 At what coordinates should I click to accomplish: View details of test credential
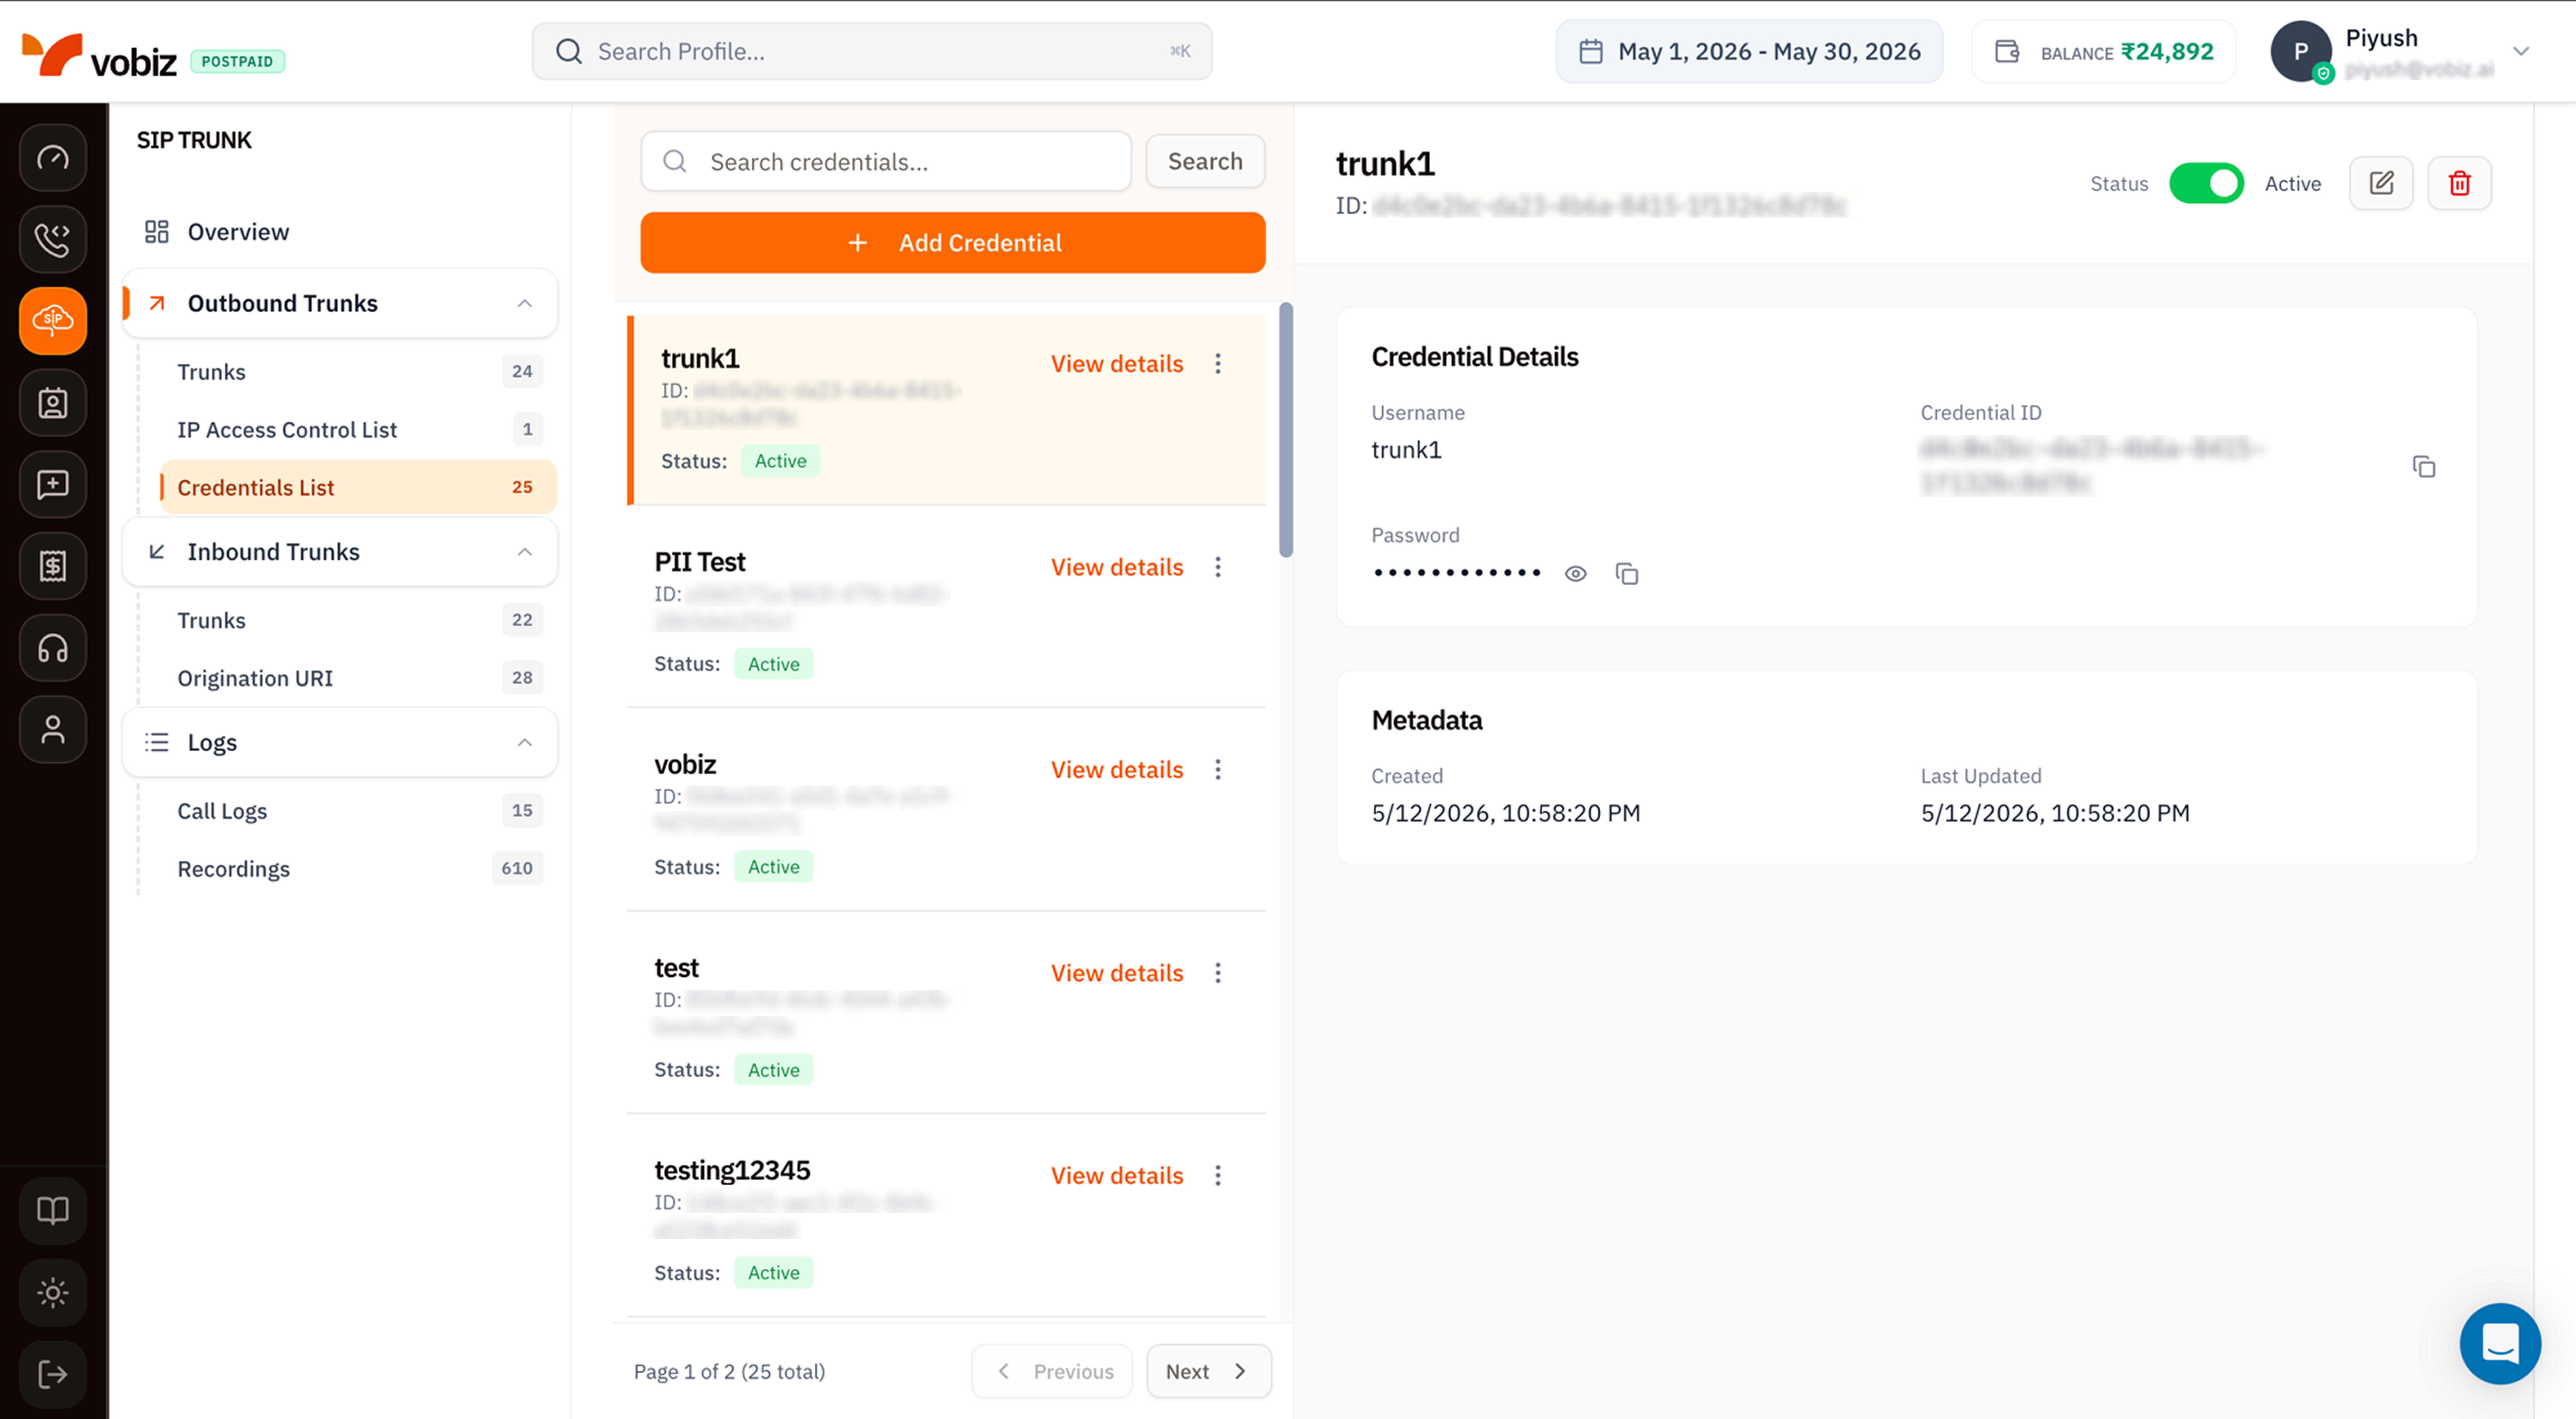1117,973
